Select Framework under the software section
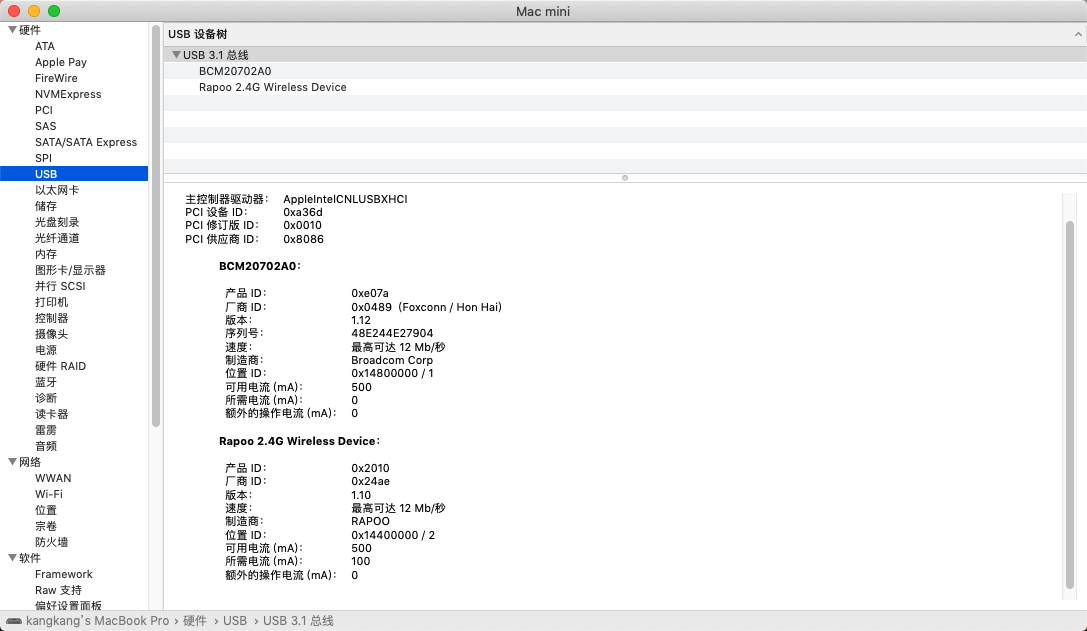Image resolution: width=1087 pixels, height=631 pixels. tap(64, 574)
